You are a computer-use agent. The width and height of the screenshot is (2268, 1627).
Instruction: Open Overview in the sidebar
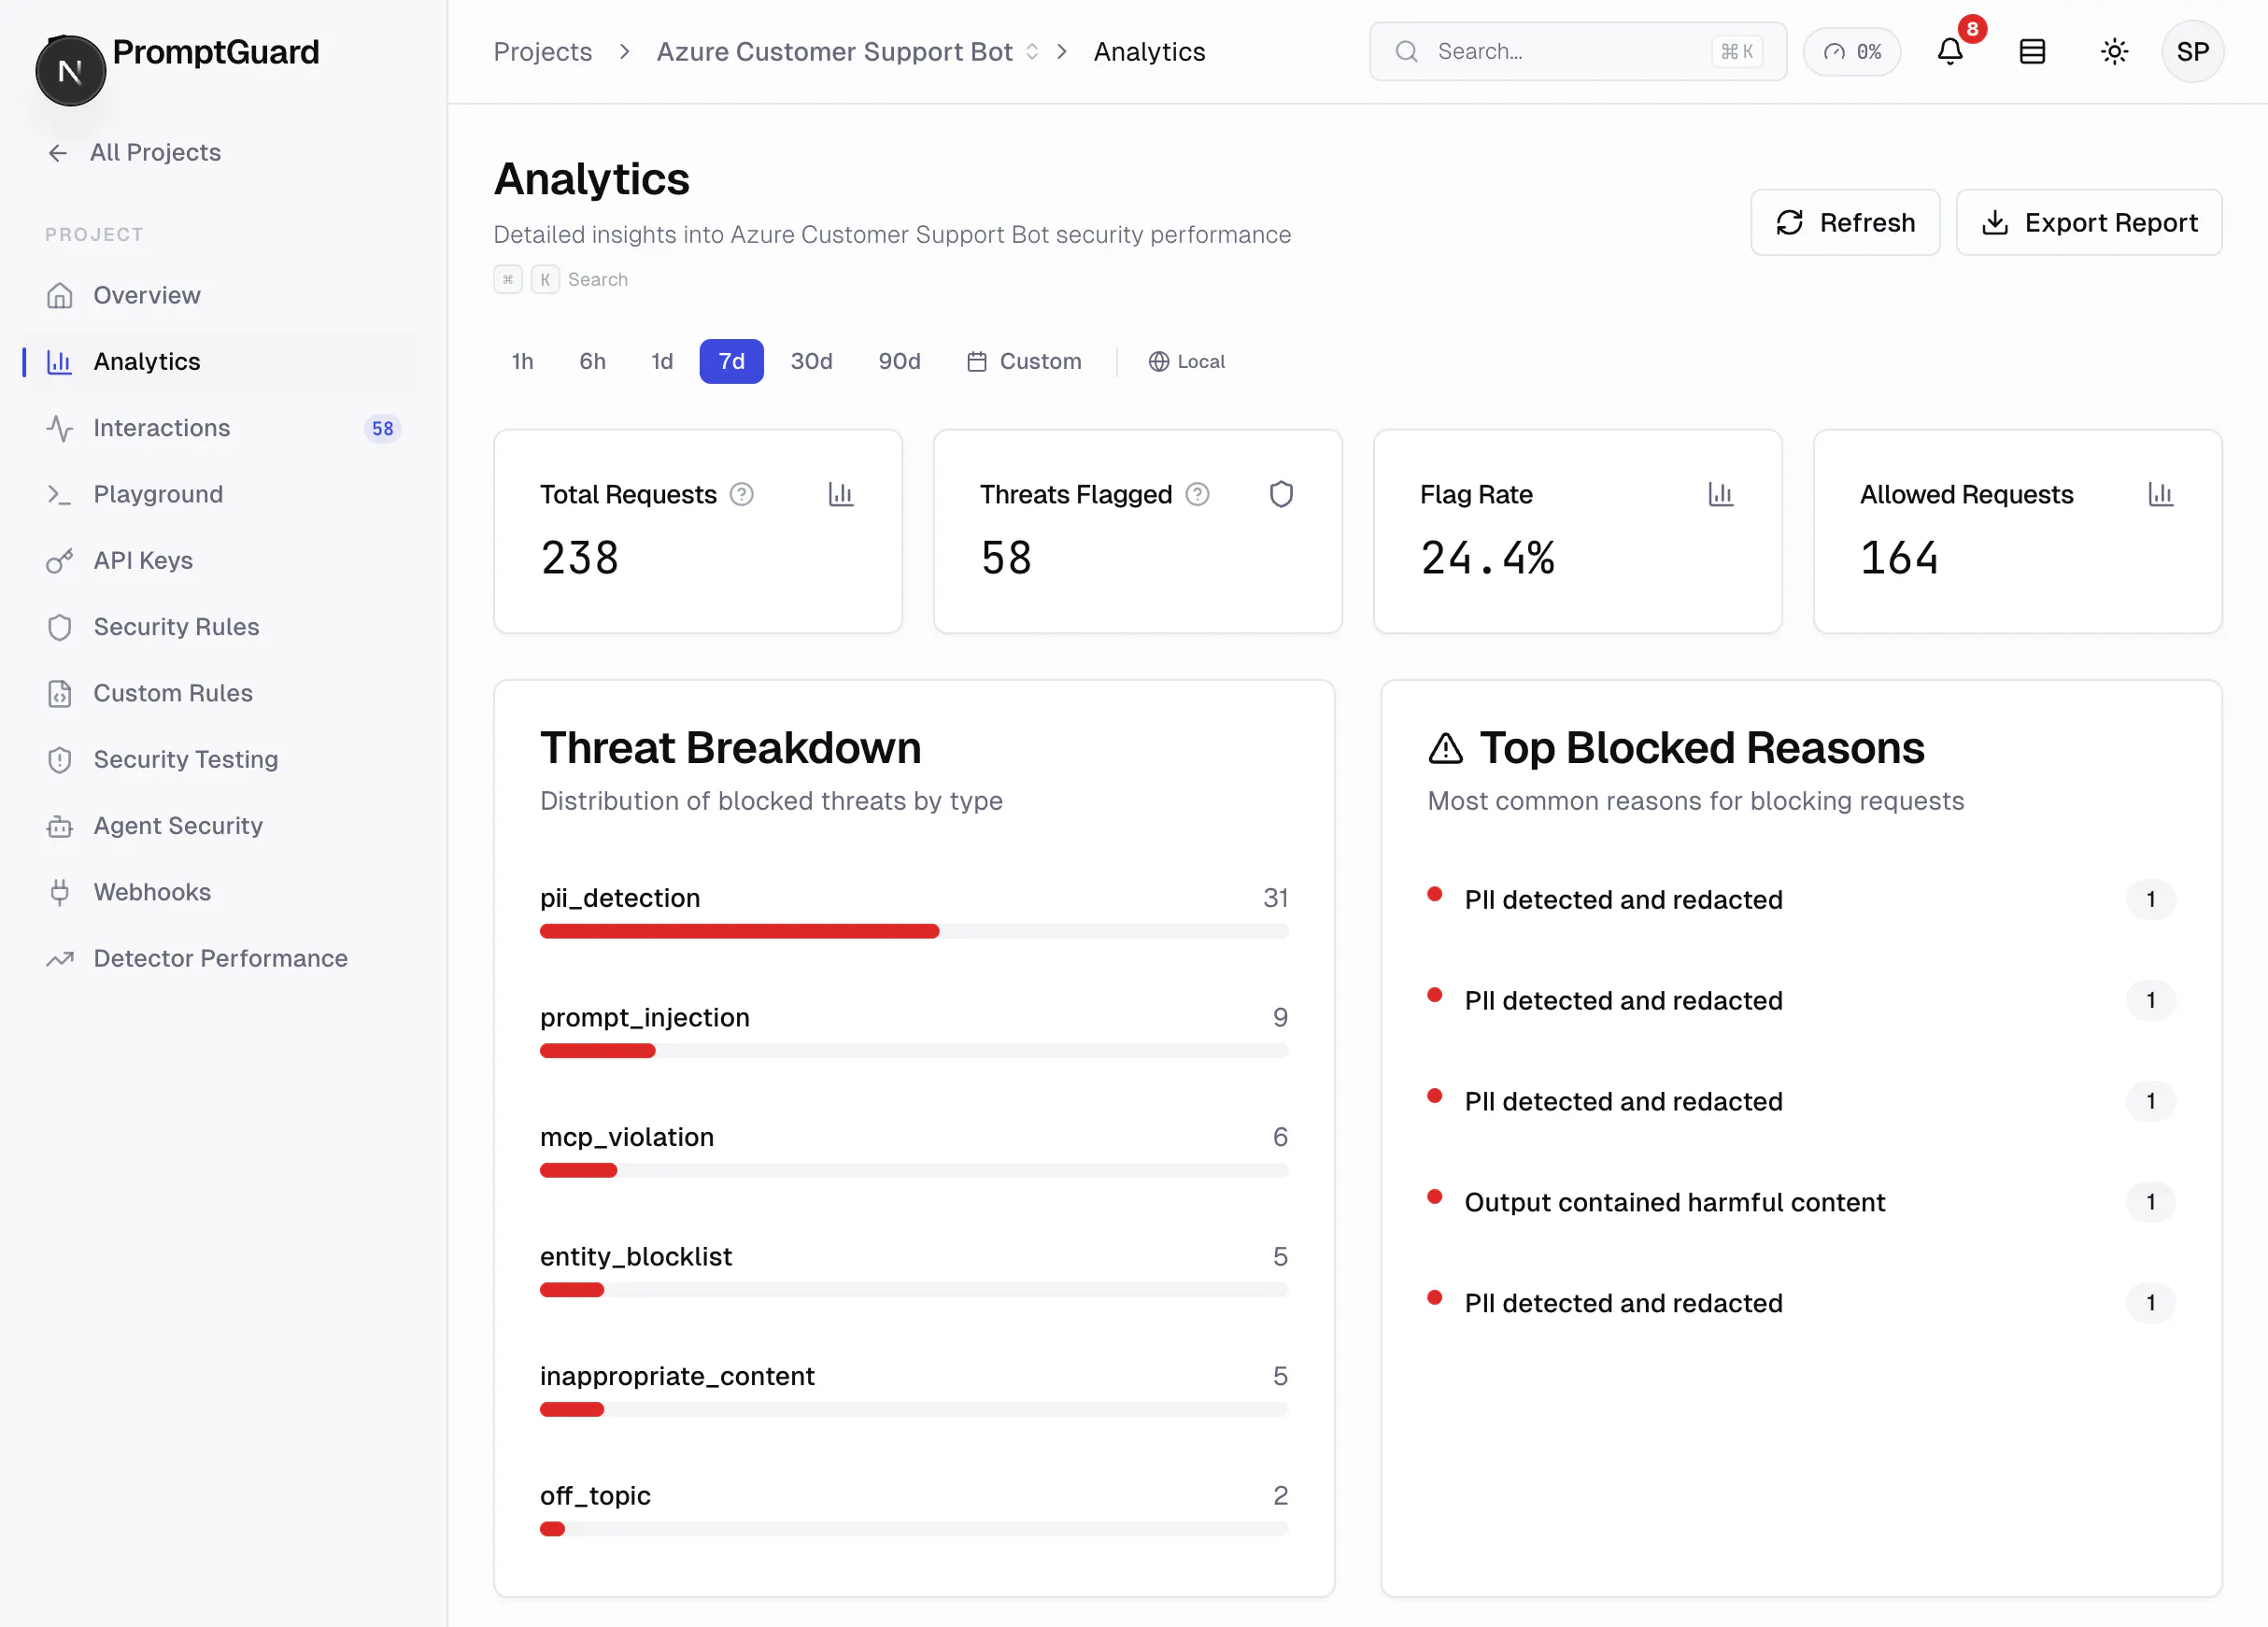(x=222, y=296)
